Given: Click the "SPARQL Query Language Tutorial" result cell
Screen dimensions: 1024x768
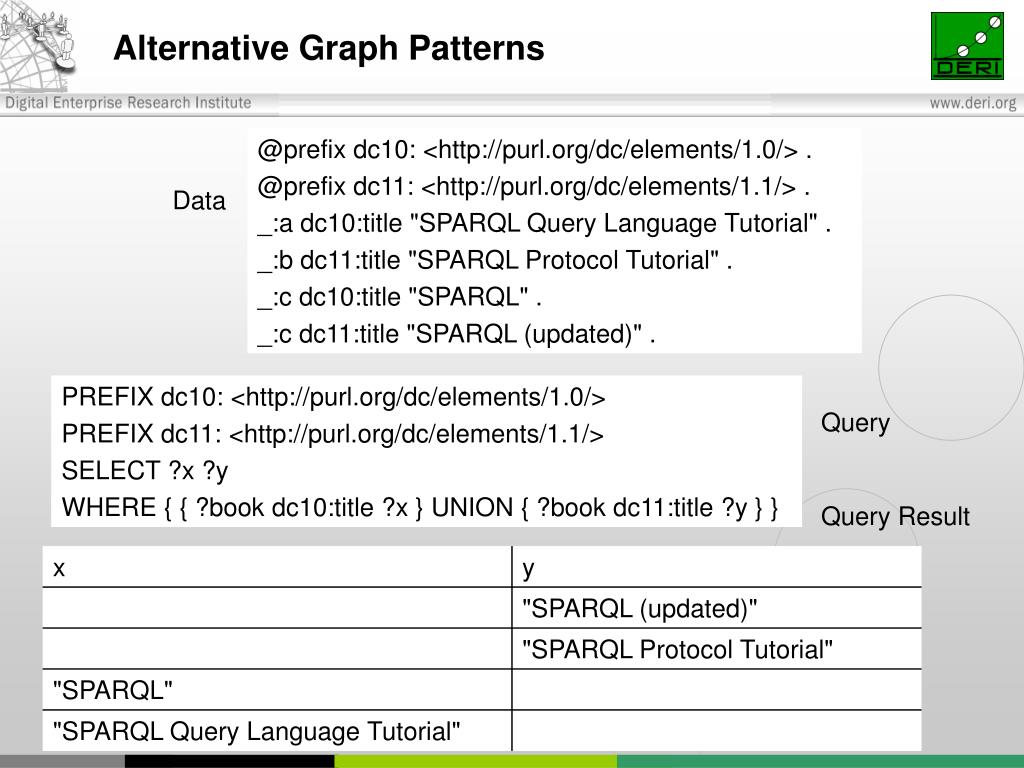Looking at the screenshot, I should point(277,731).
